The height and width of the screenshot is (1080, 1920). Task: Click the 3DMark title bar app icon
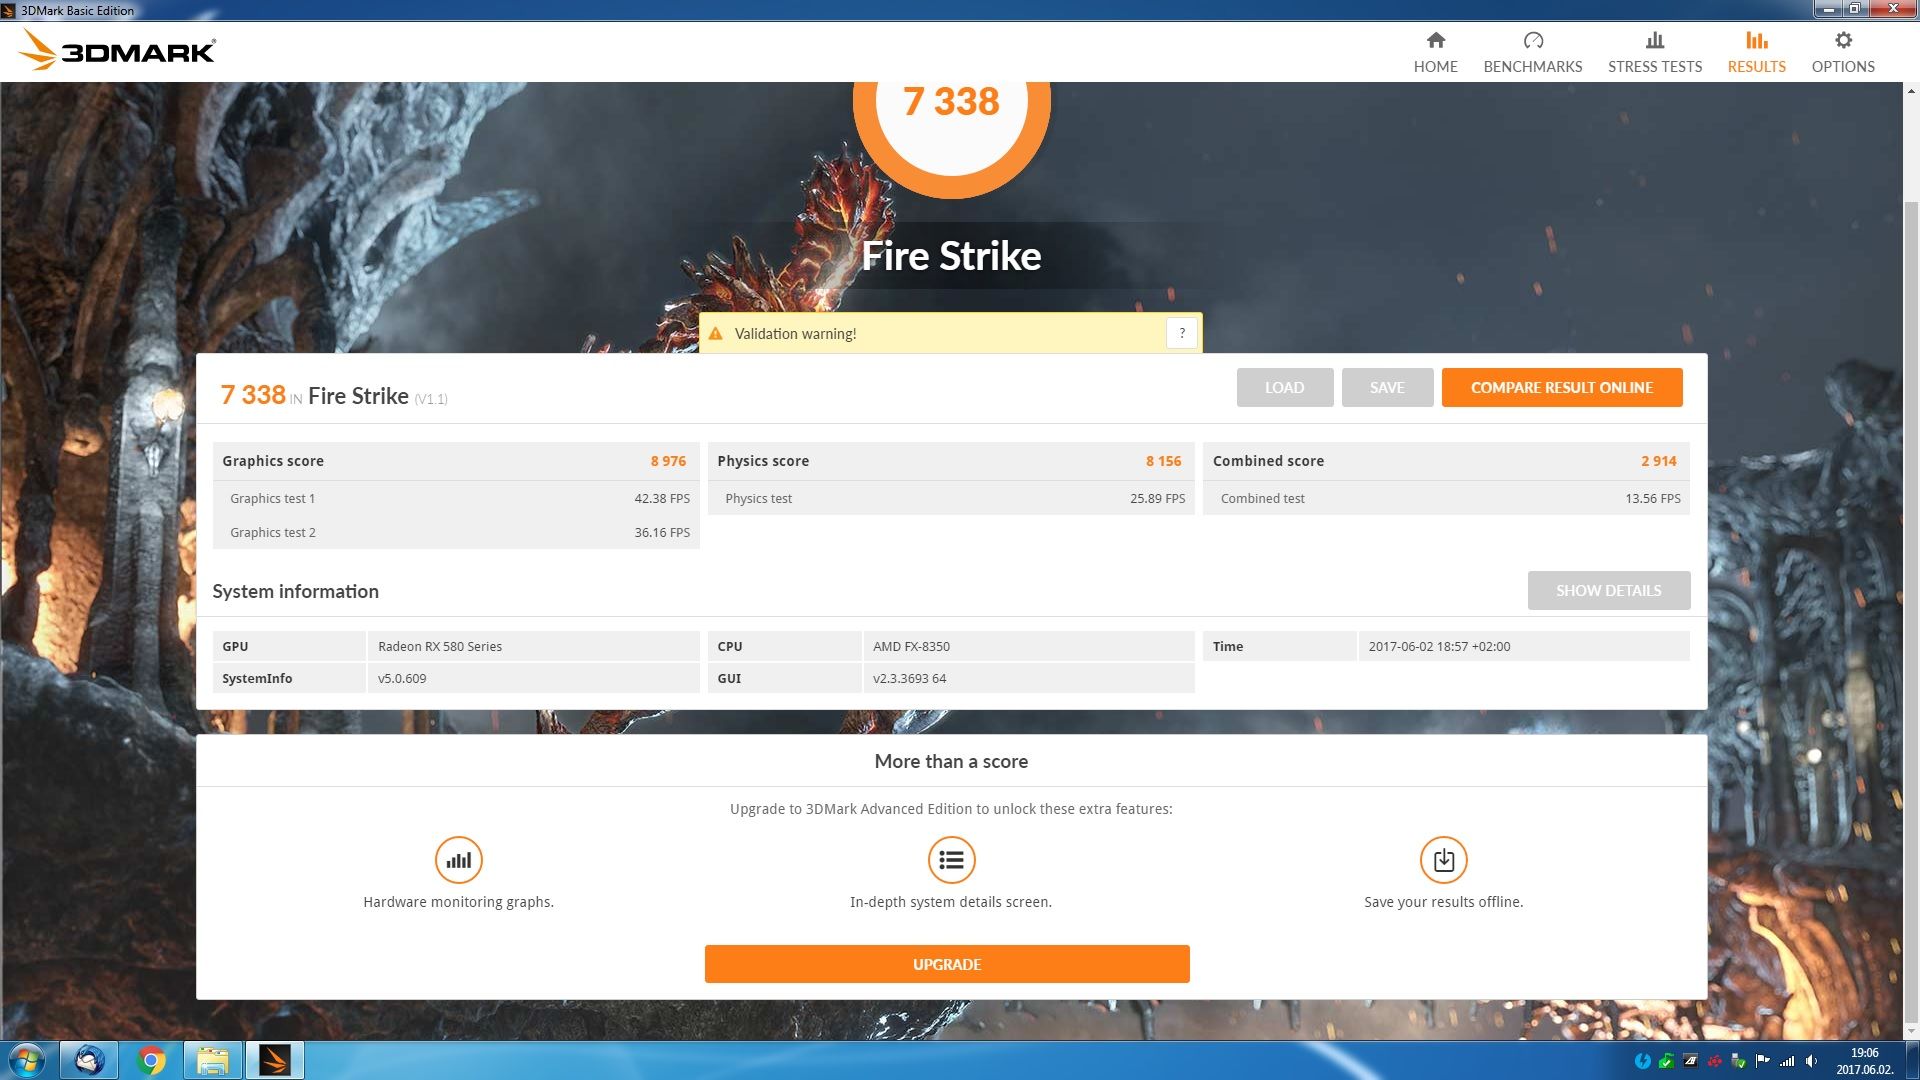click(9, 10)
